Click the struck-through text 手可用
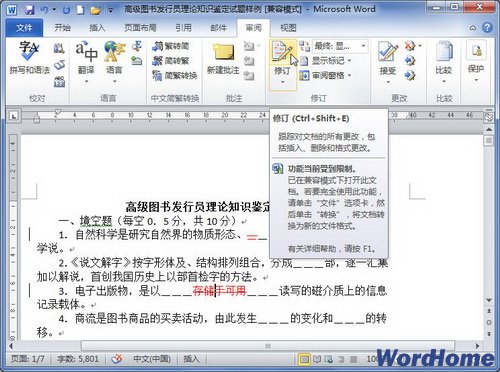 (232, 291)
